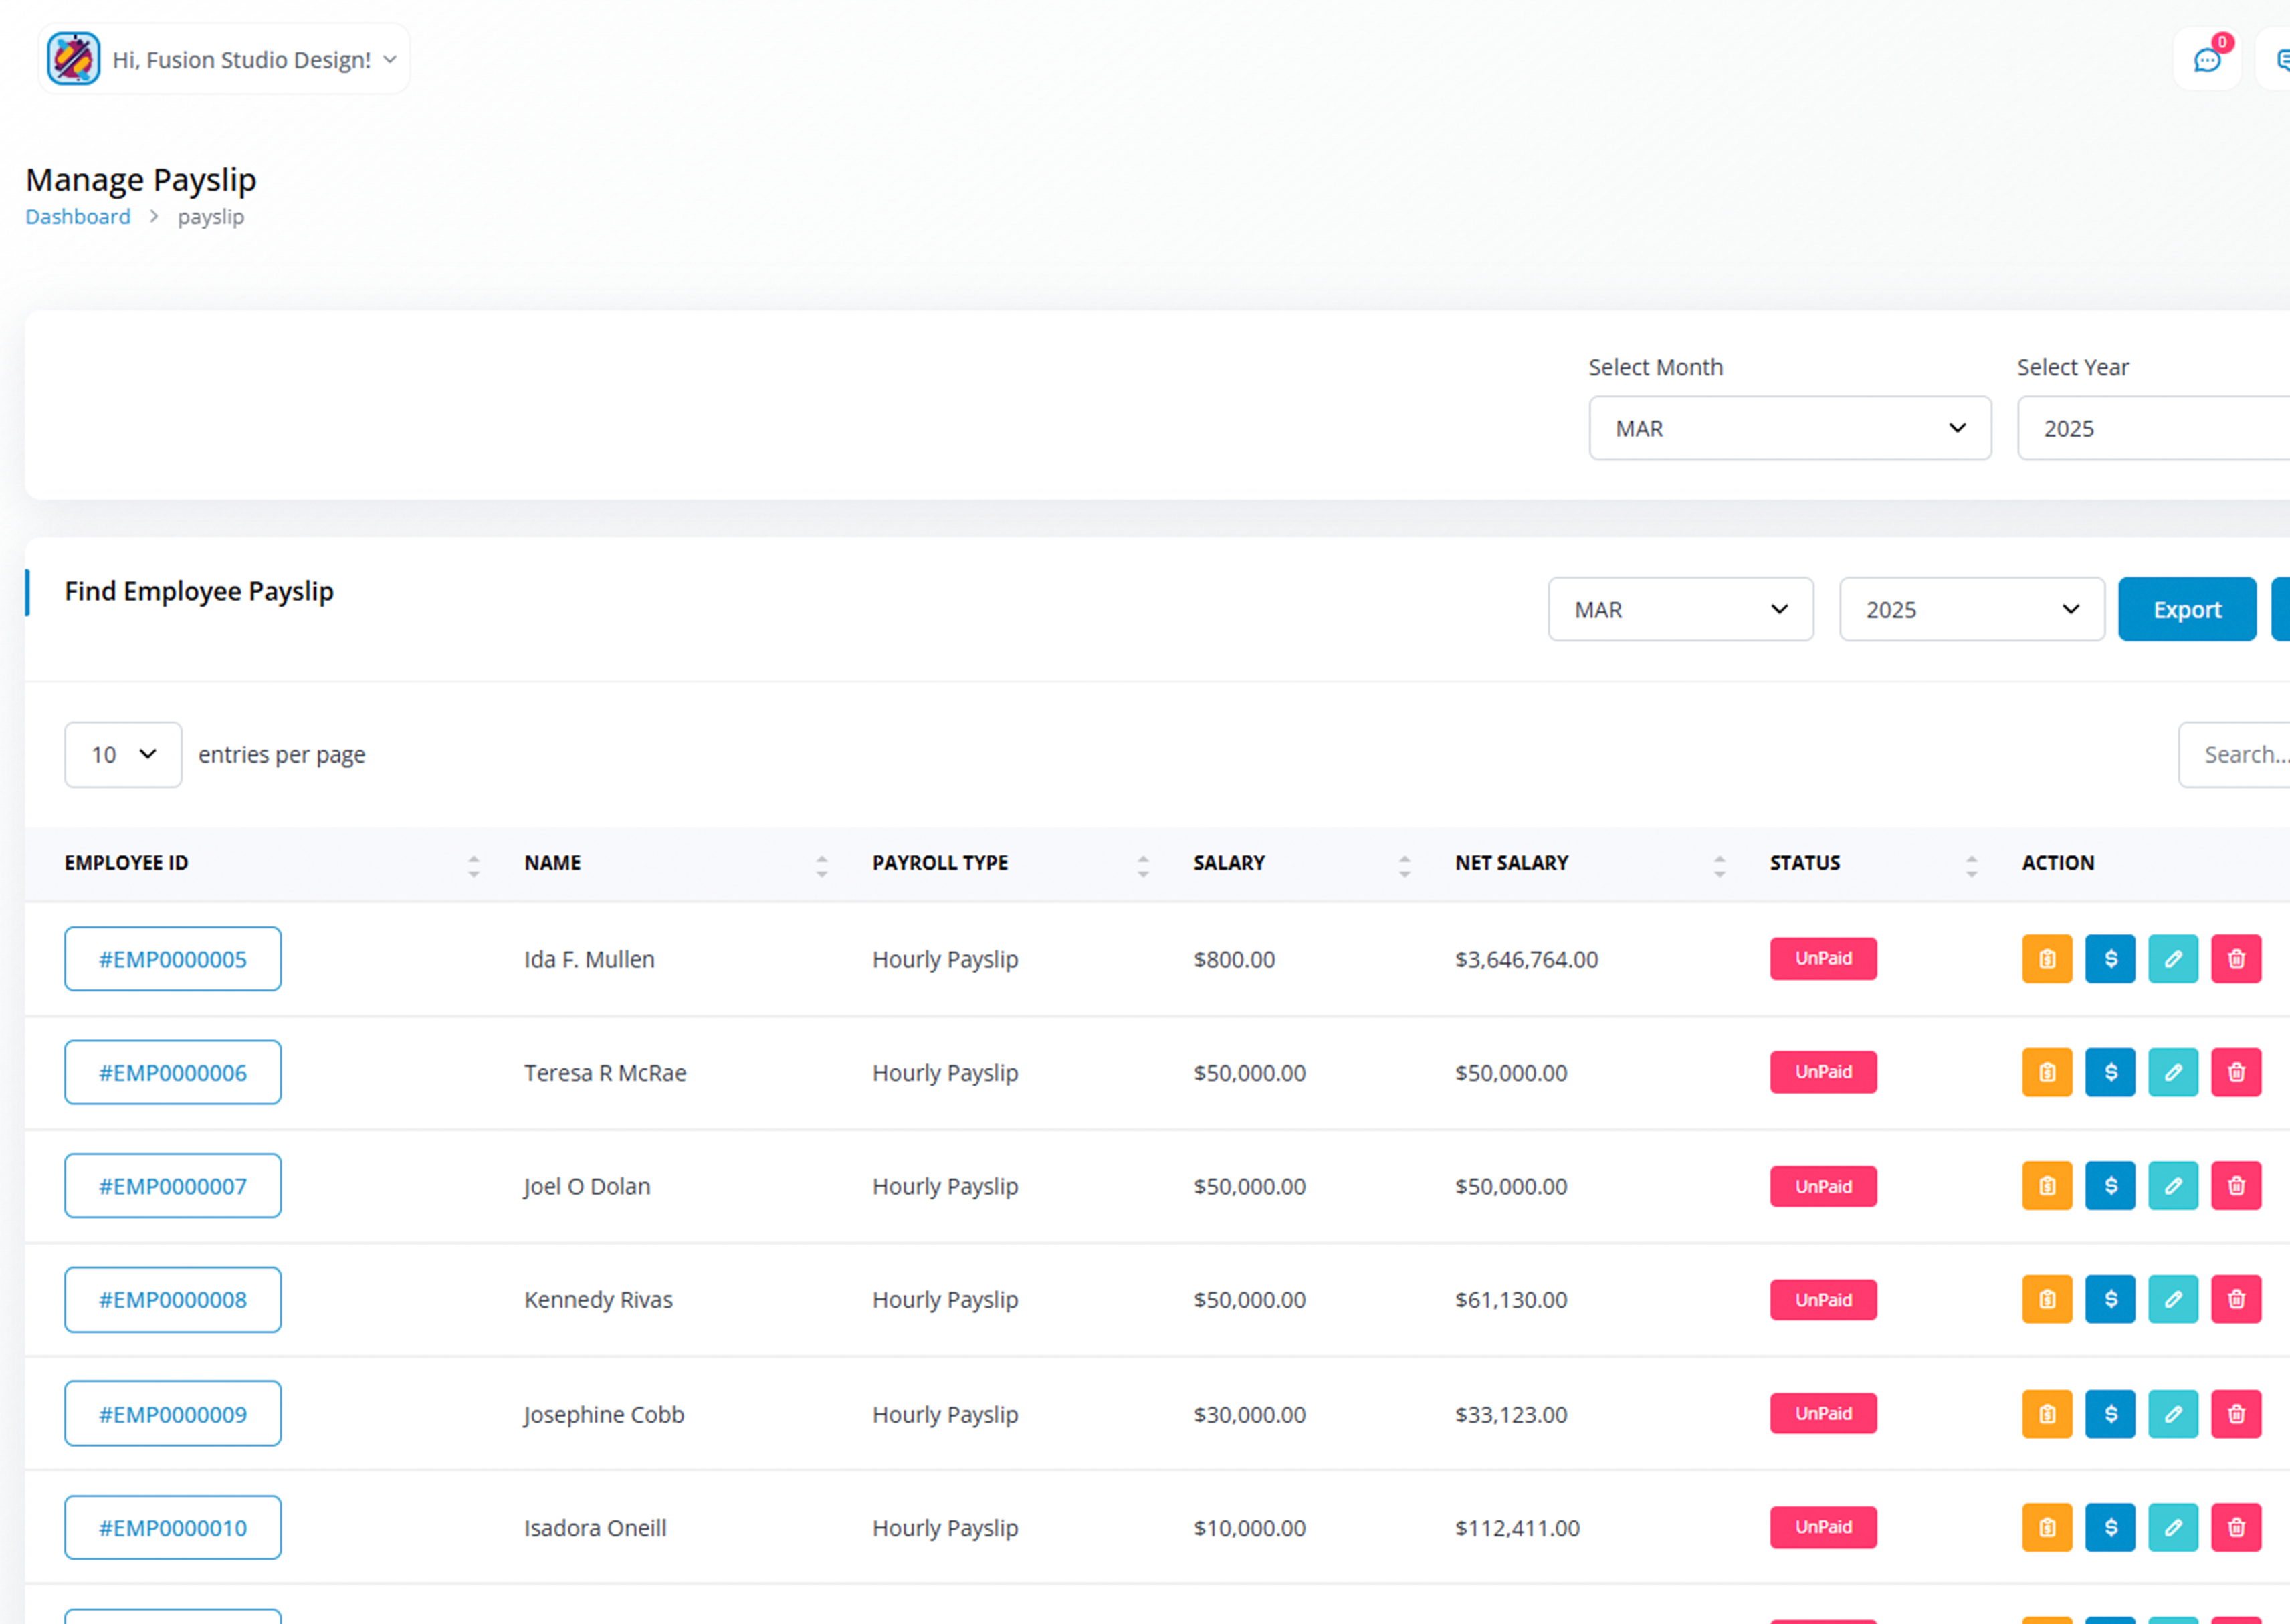2290x1624 pixels.
Task: Edit Joel O Dolan's payslip with pencil icon
Action: 2173,1186
